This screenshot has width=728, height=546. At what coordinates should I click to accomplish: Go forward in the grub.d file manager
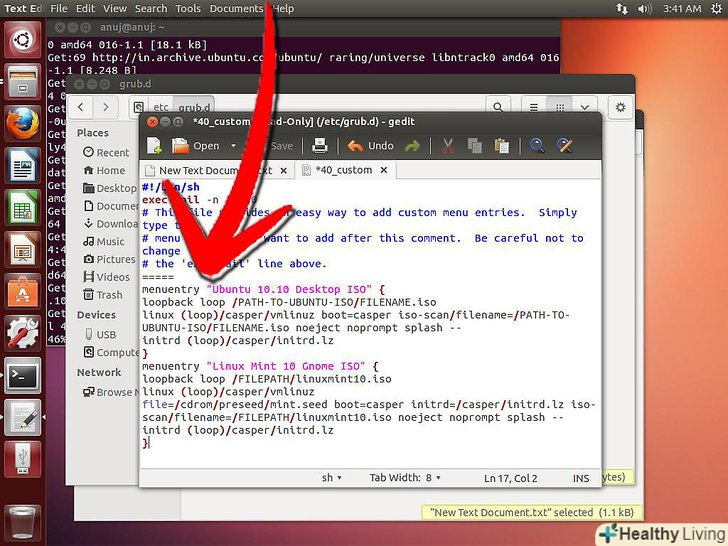click(x=106, y=107)
